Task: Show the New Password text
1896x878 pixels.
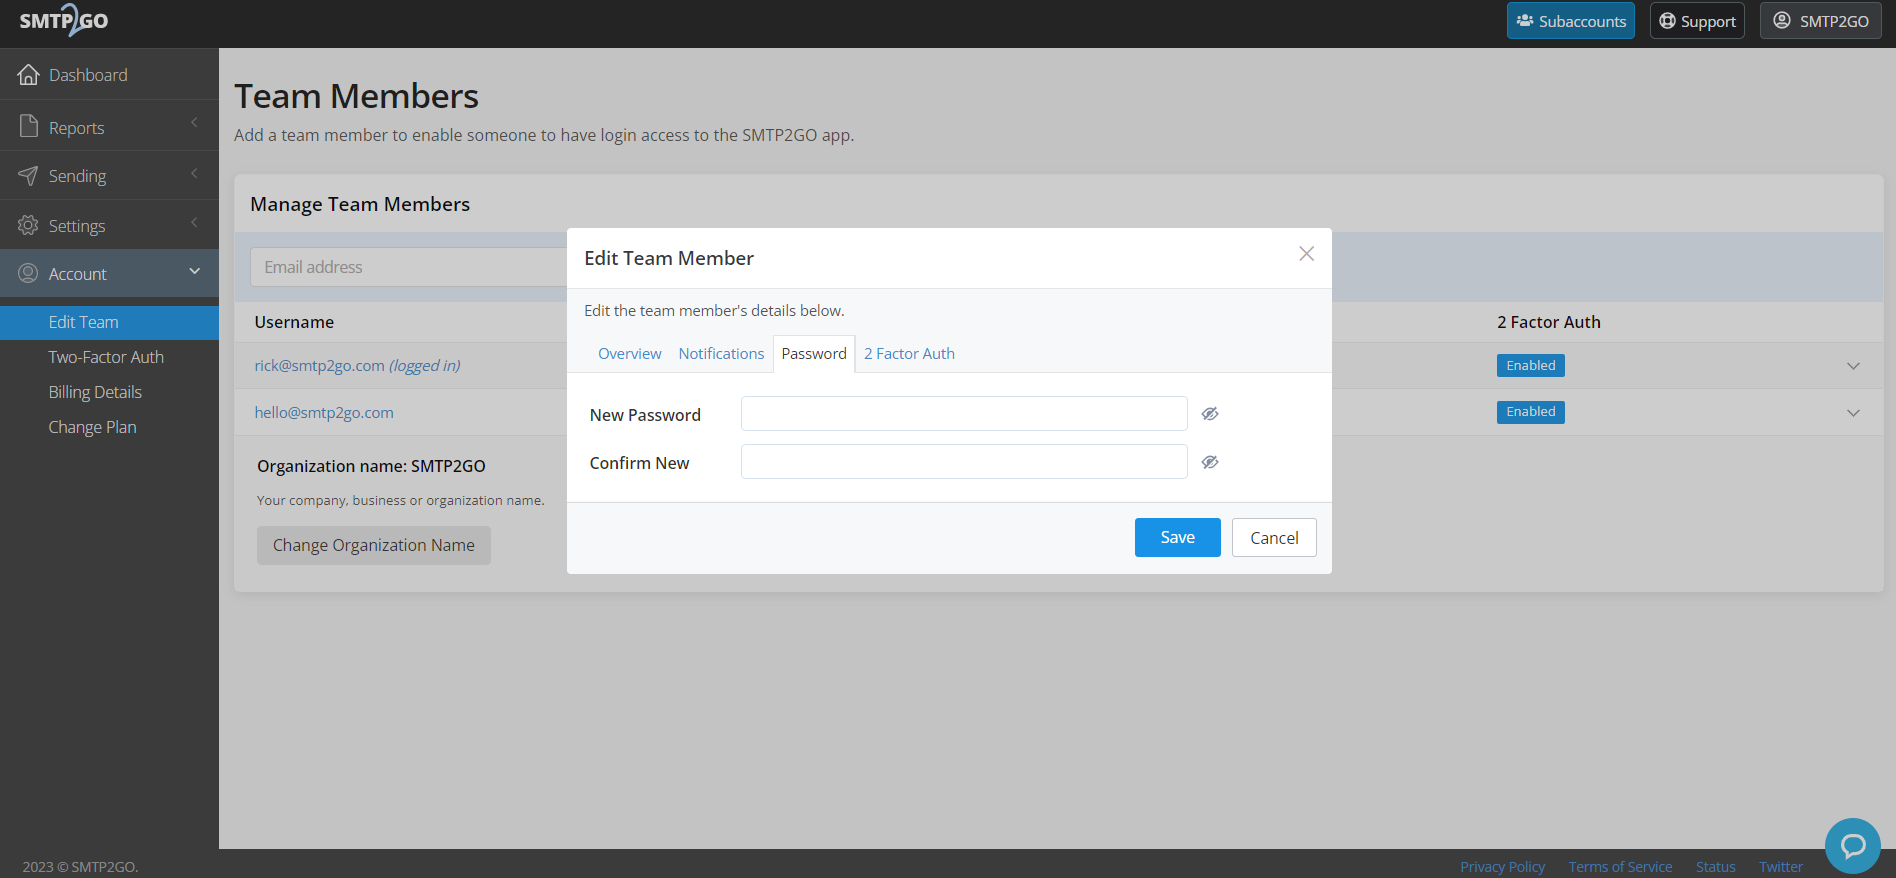Action: (1210, 414)
